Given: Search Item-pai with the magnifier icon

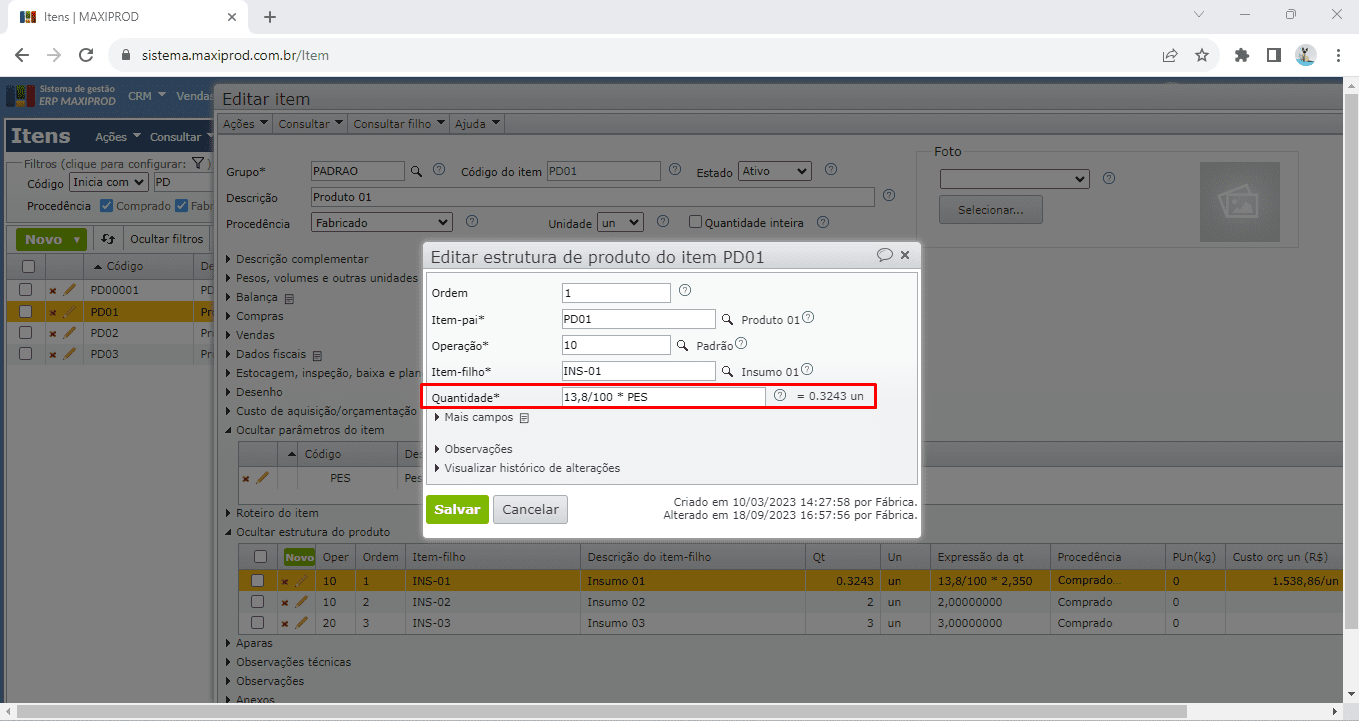Looking at the screenshot, I should (728, 320).
